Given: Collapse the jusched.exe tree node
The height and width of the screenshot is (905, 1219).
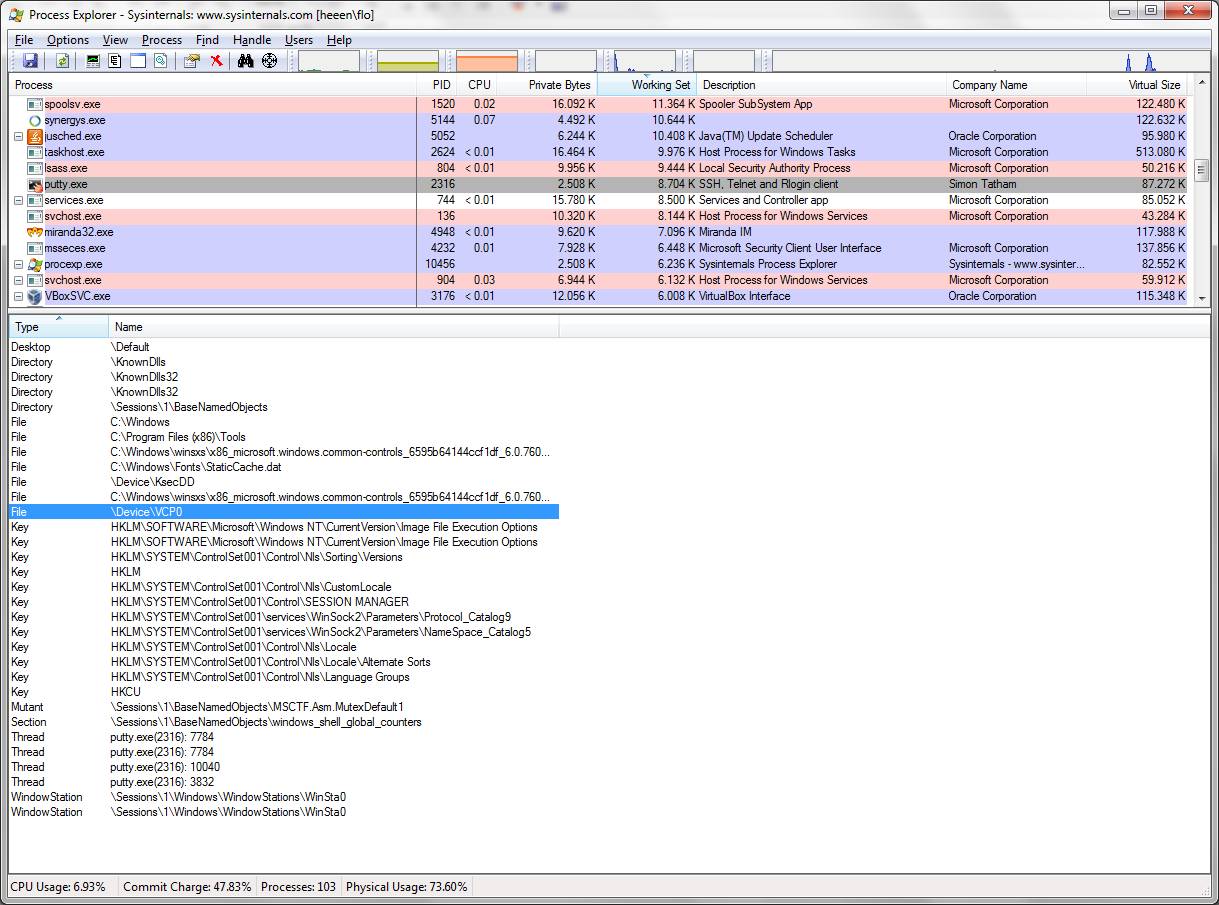Looking at the screenshot, I should pyautogui.click(x=18, y=136).
